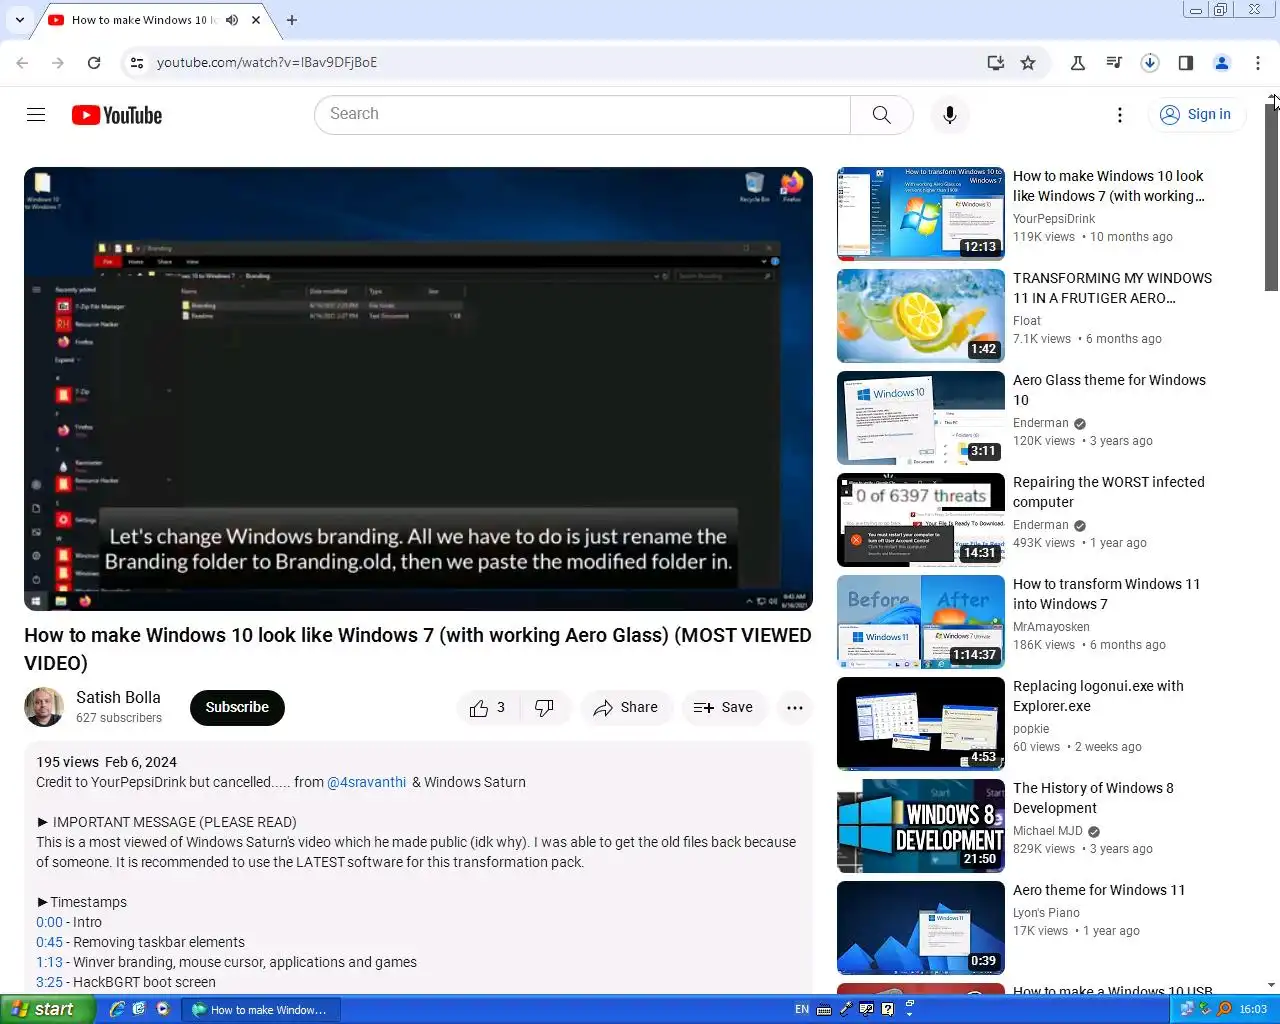Image resolution: width=1280 pixels, height=1024 pixels.
Task: Open Repairing the WORST infected computer
Action: [1109, 492]
